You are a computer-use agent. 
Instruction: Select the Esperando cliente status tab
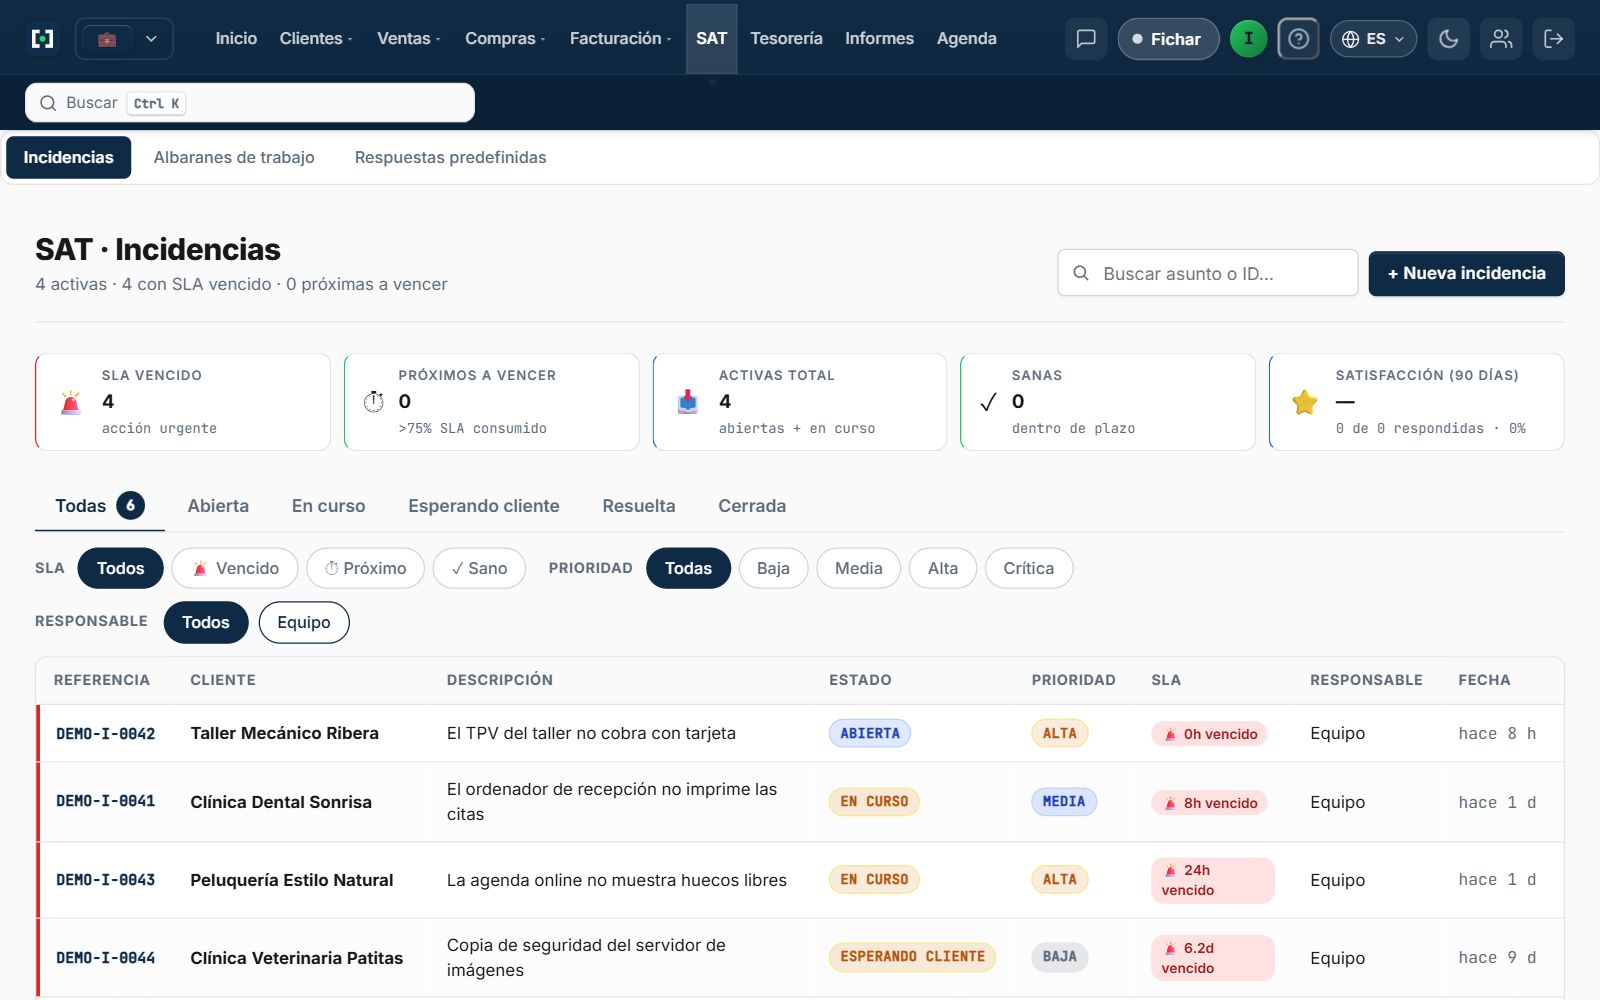point(484,506)
